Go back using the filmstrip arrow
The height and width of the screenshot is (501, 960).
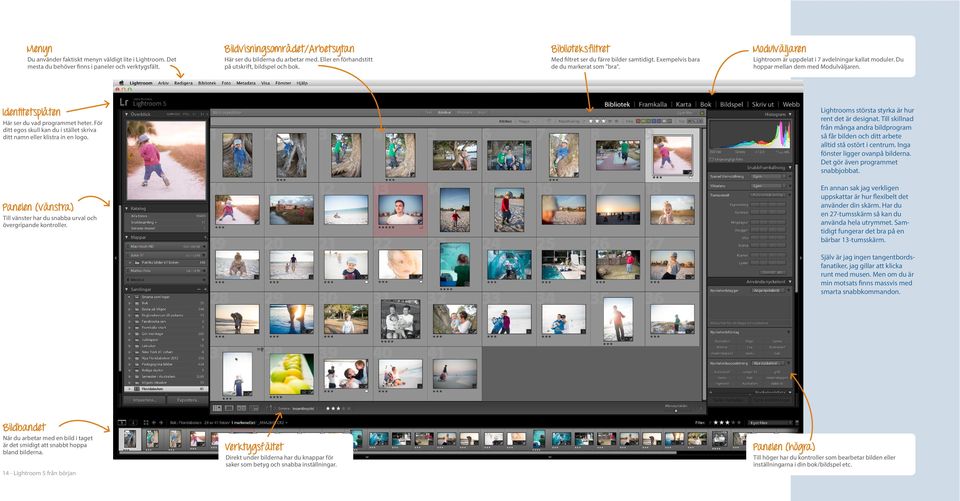(154, 423)
